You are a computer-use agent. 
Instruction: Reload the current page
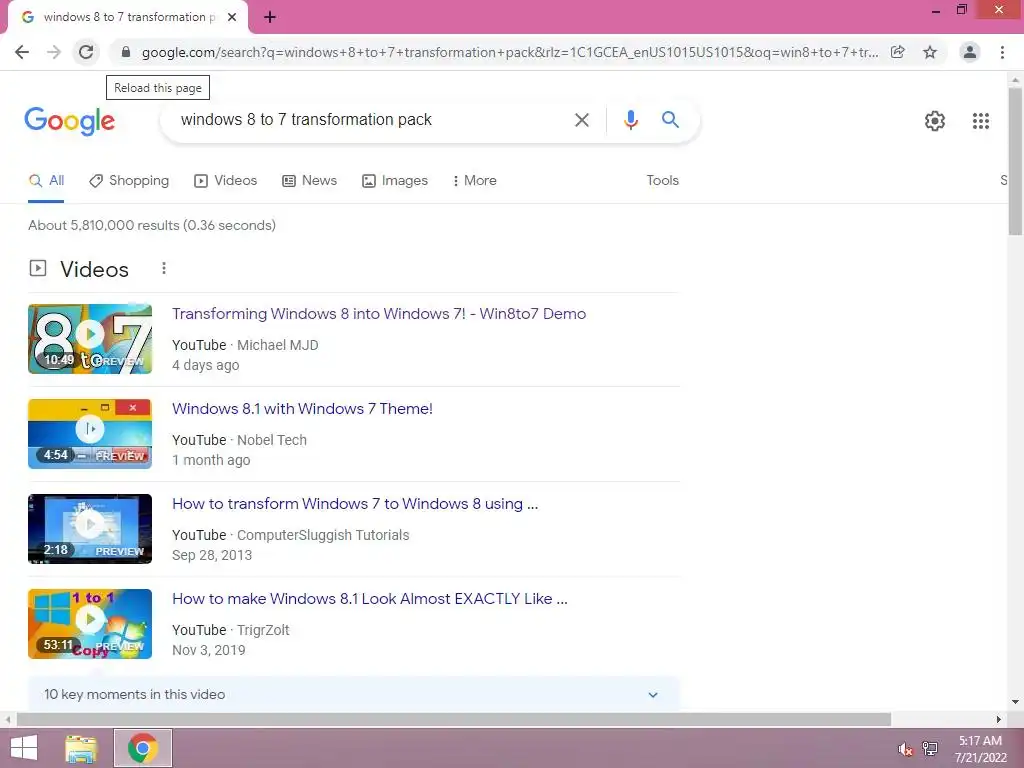tap(86, 52)
